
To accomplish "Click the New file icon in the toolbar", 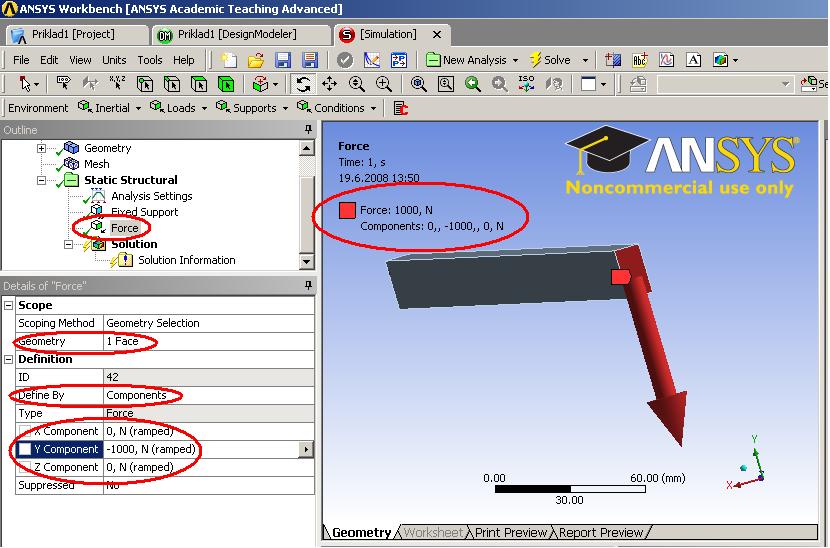I will pyautogui.click(x=229, y=60).
